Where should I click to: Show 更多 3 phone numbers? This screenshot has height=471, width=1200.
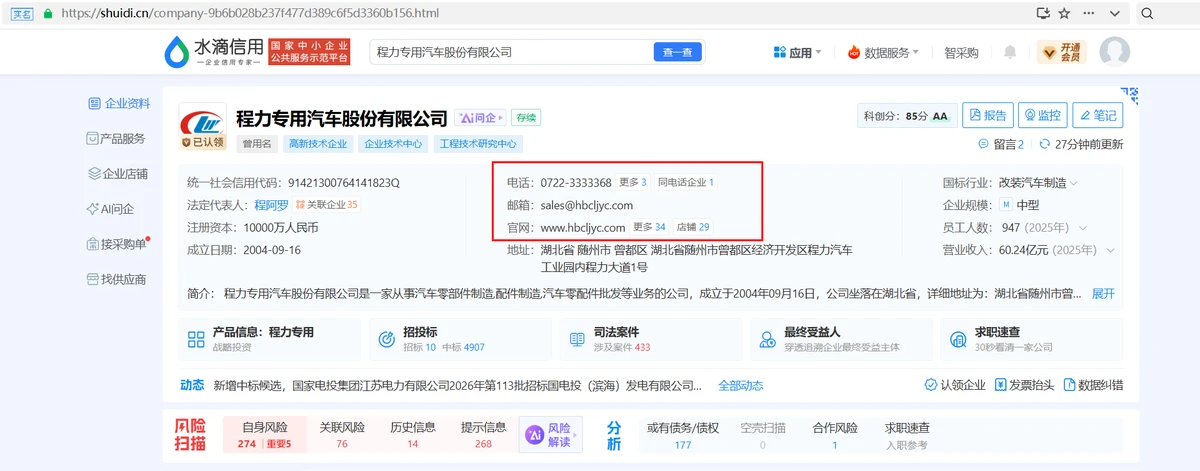point(633,183)
